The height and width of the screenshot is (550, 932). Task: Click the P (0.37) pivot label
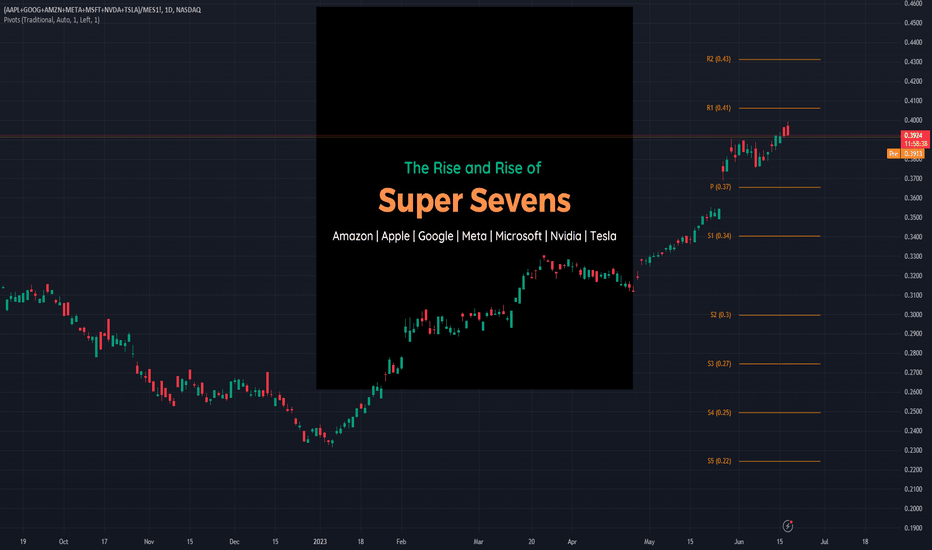[x=720, y=187]
